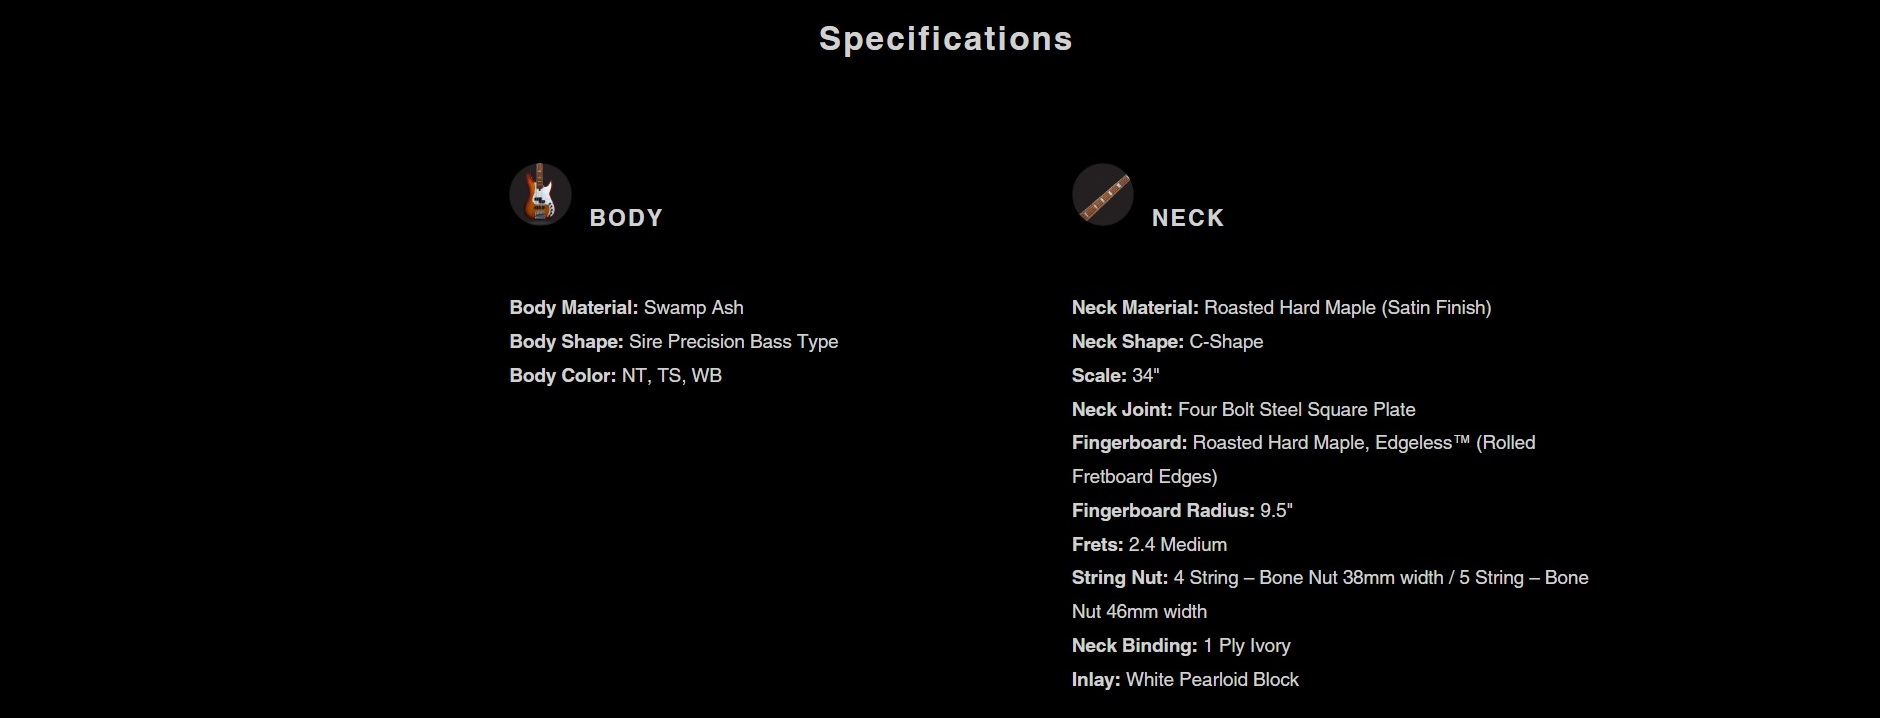
Task: Select the NECK section heading
Action: point(1188,218)
